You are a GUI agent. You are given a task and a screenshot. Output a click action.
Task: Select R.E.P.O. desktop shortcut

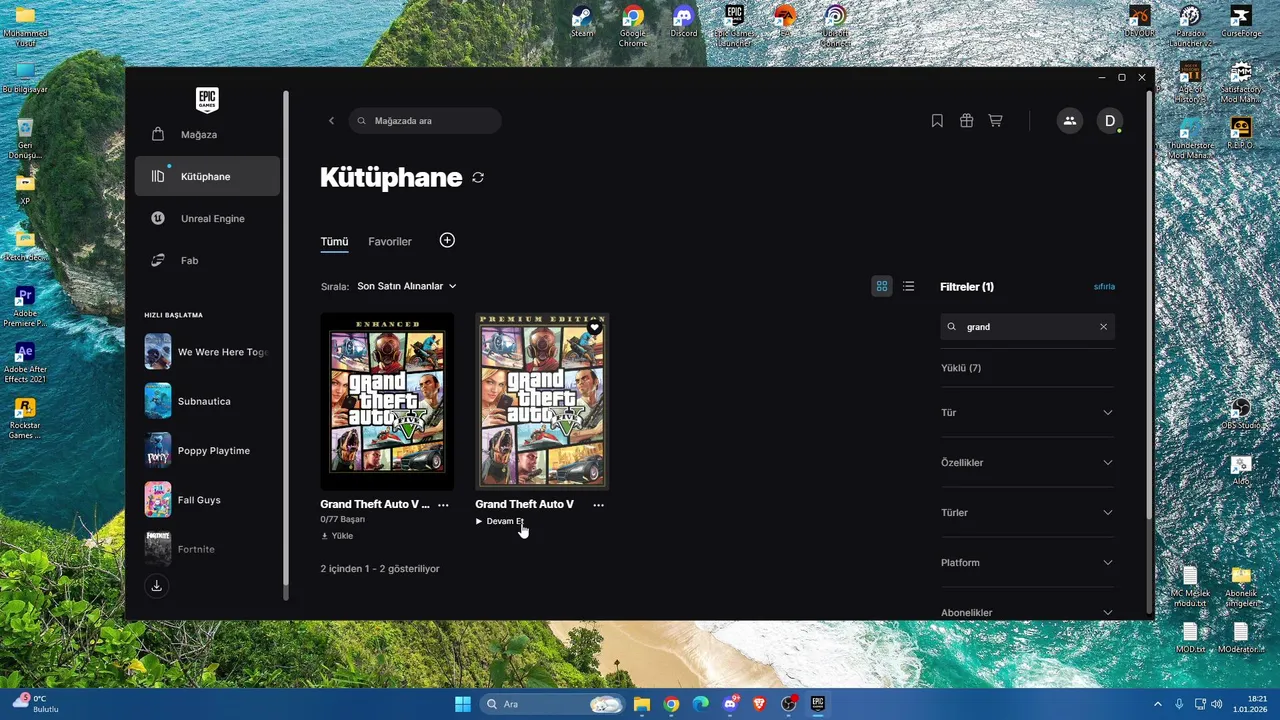click(x=1241, y=134)
